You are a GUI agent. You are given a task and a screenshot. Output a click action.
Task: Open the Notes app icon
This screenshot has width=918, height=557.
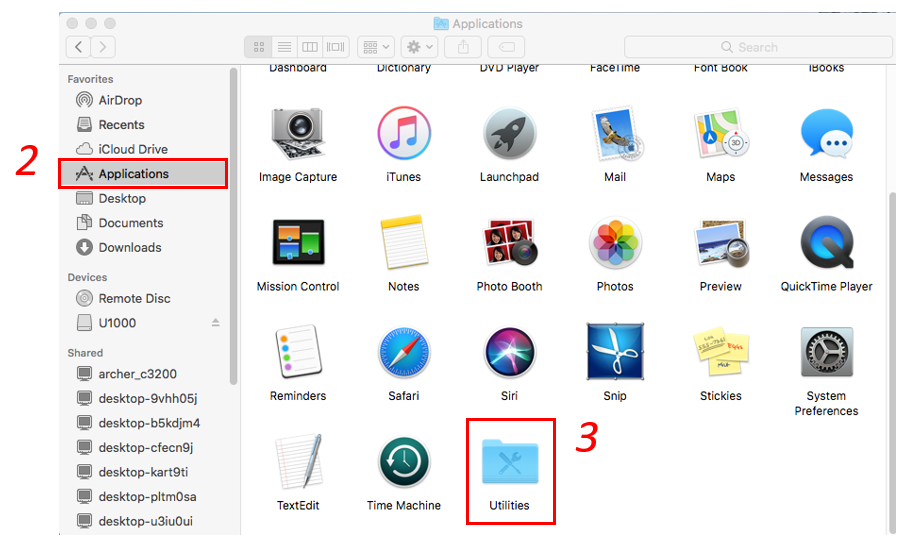pyautogui.click(x=403, y=242)
